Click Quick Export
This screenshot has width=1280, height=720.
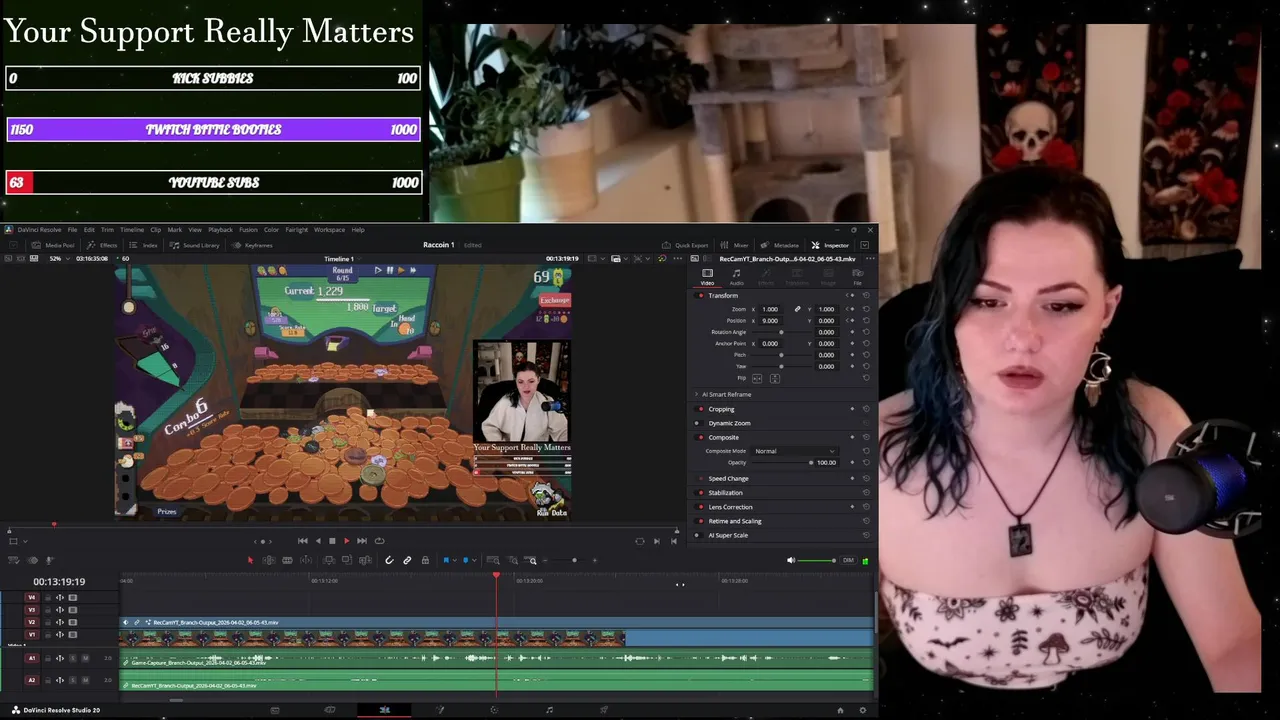[686, 245]
